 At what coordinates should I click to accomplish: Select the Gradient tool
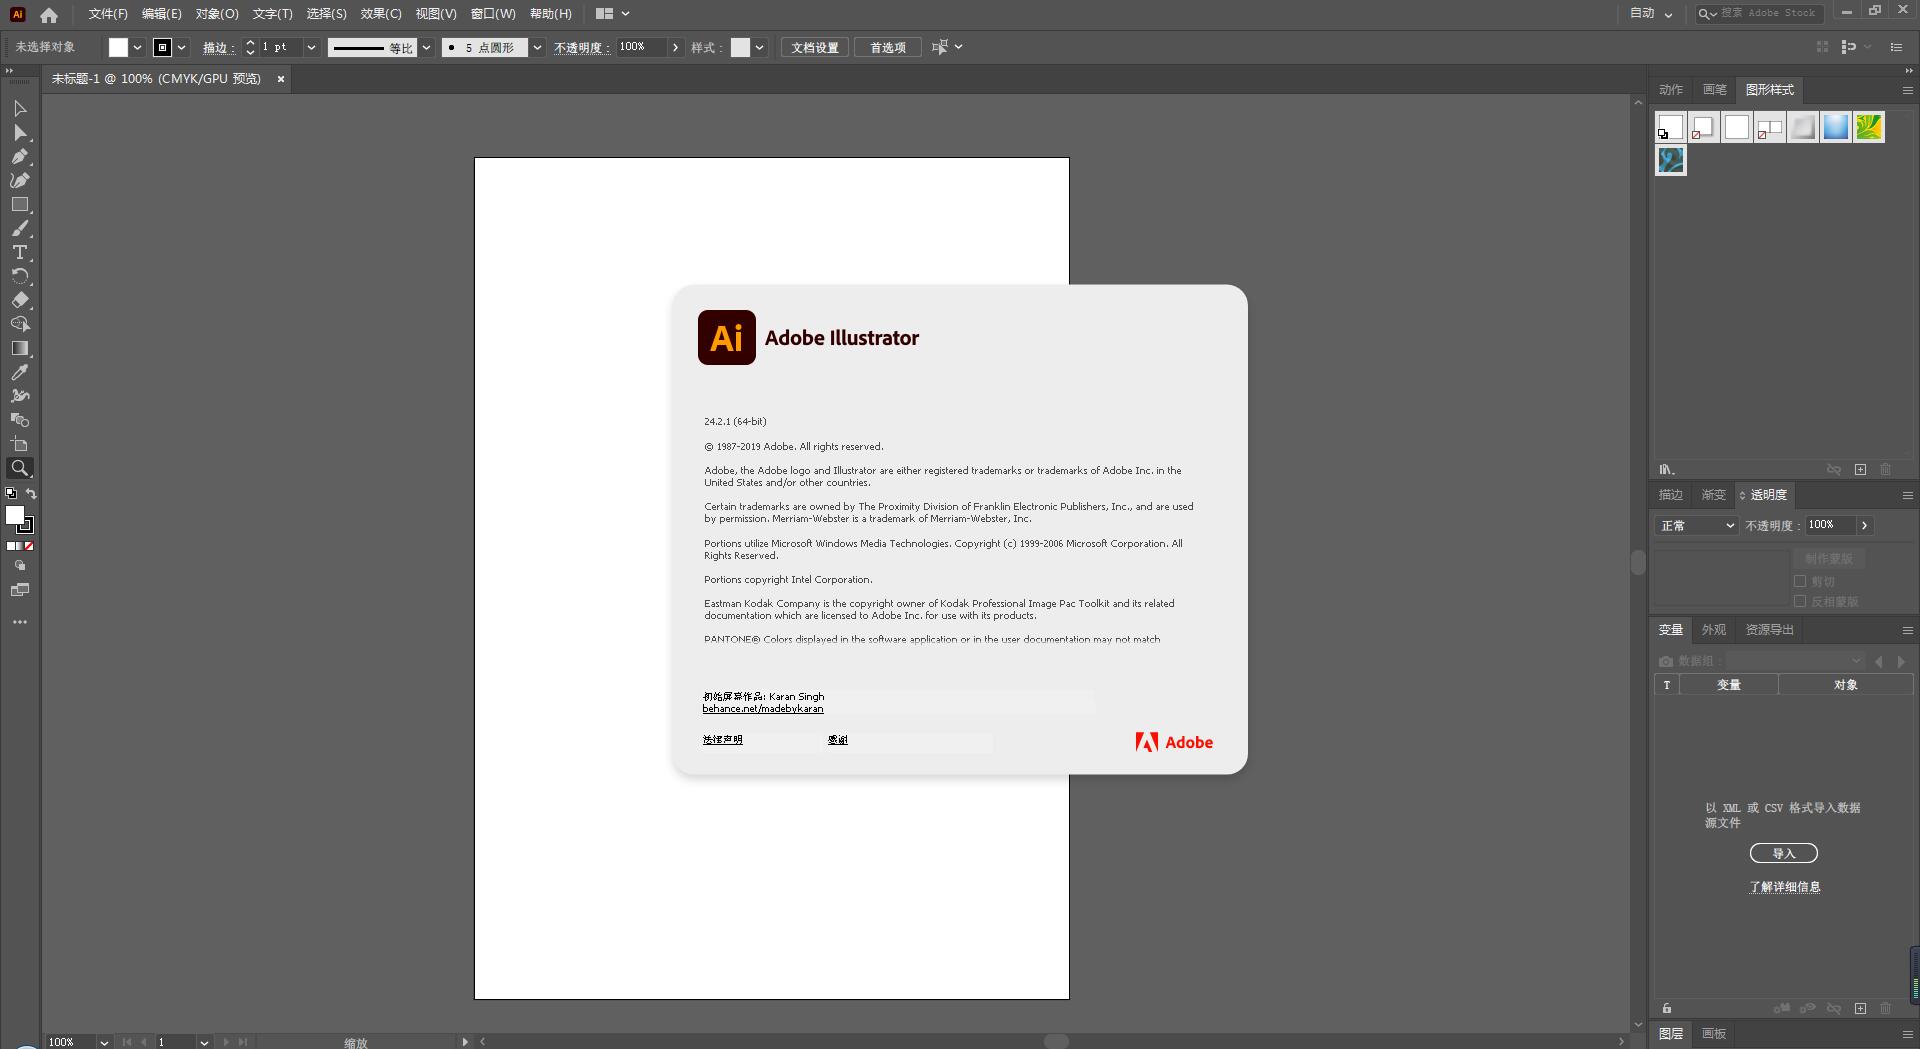(x=20, y=348)
